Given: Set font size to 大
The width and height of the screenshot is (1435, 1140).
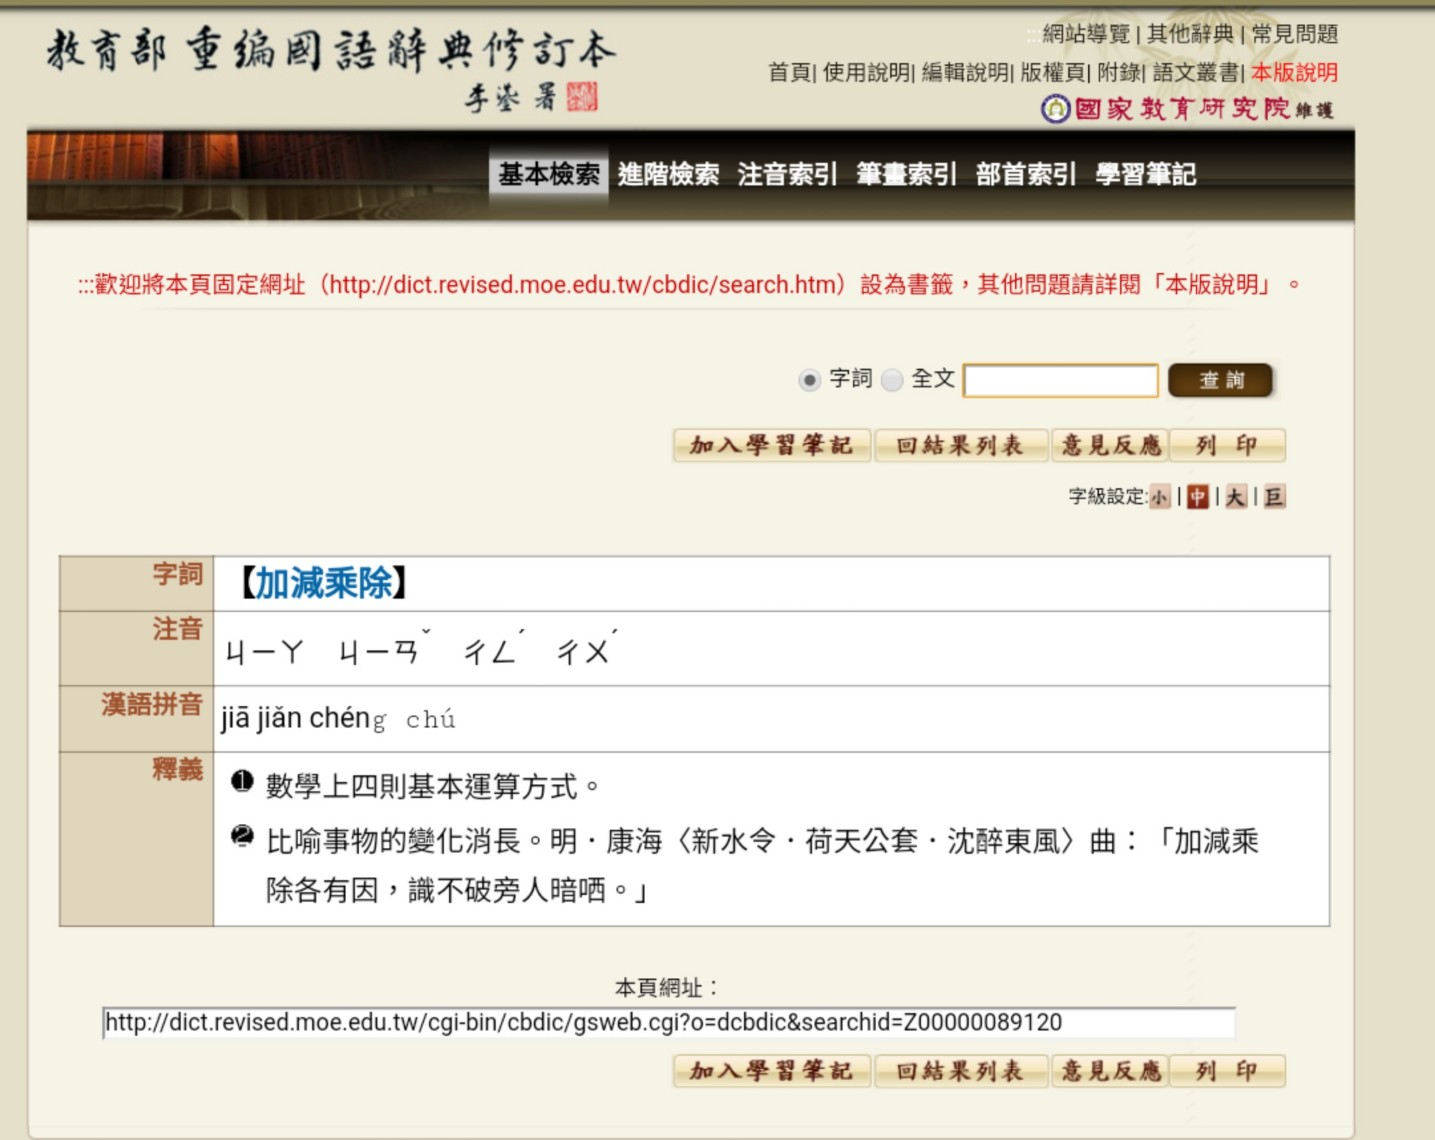Looking at the screenshot, I should [1236, 497].
